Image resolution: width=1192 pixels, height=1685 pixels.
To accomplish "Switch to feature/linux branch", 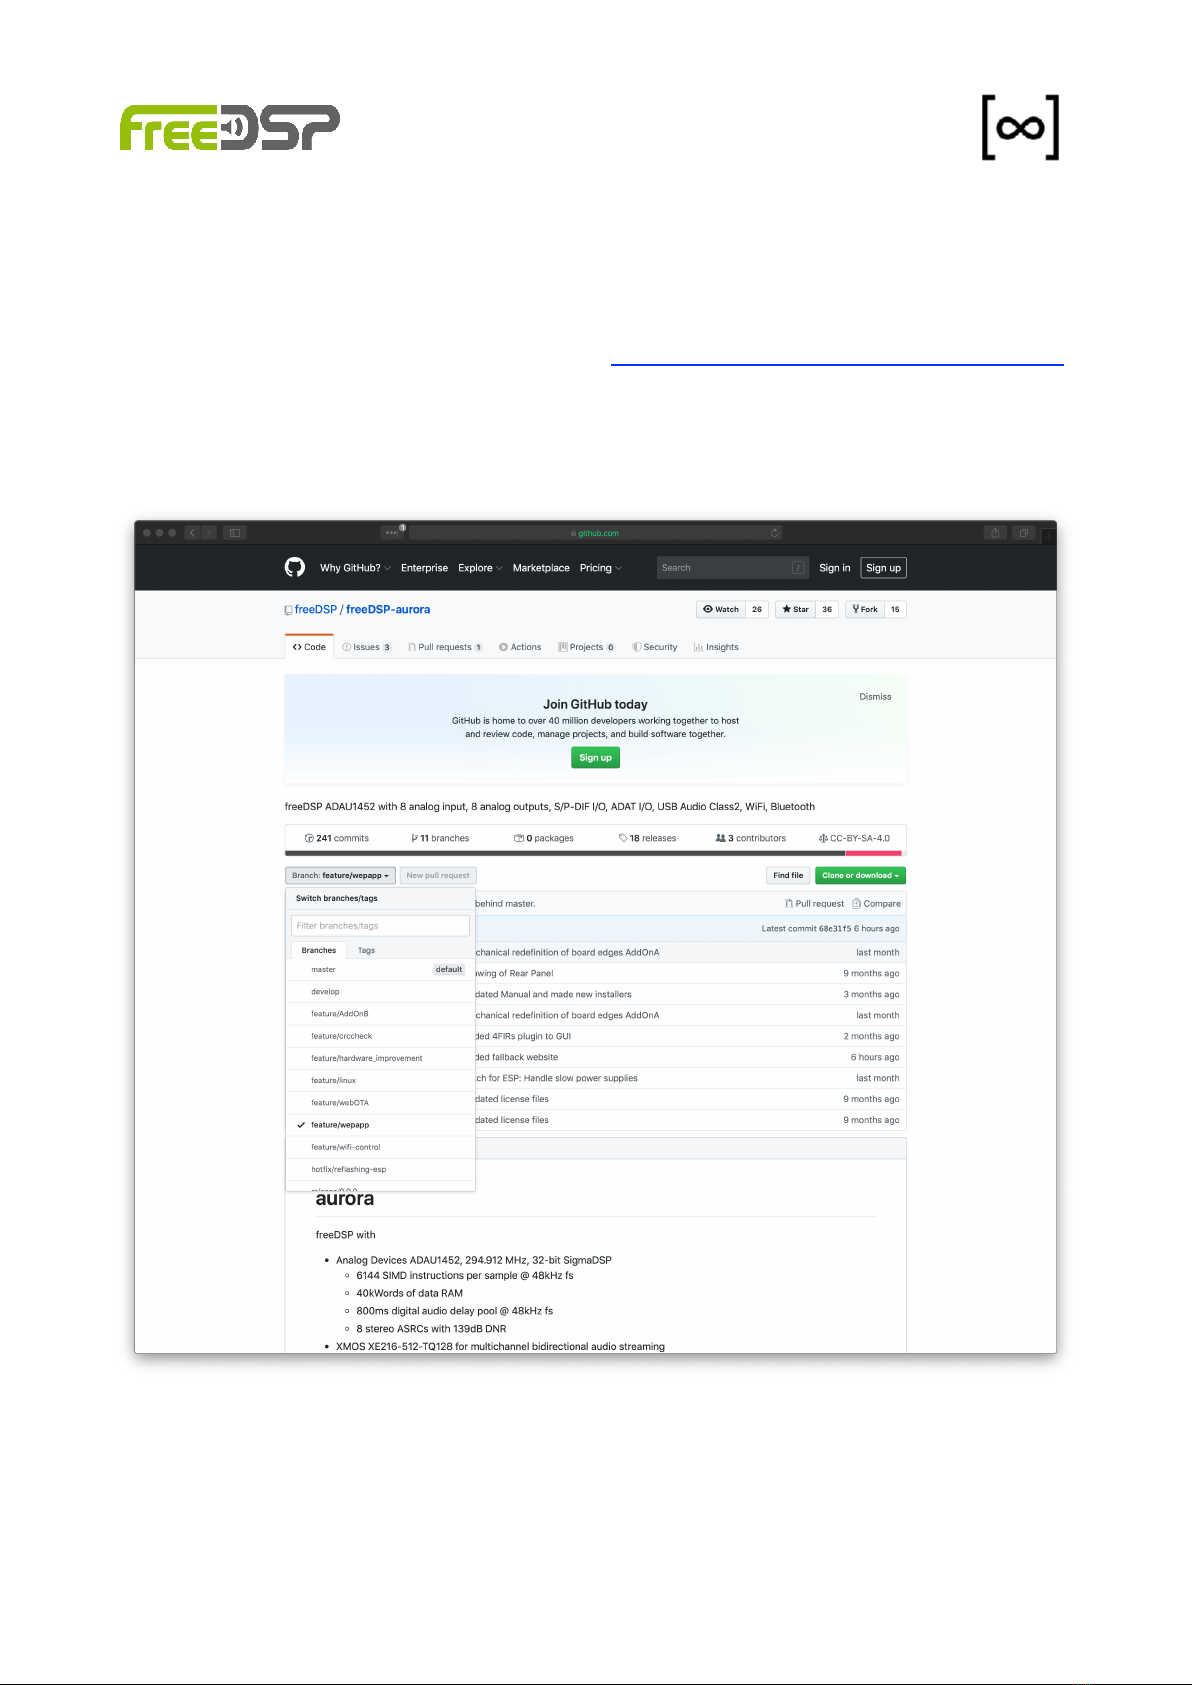I will pyautogui.click(x=380, y=1080).
